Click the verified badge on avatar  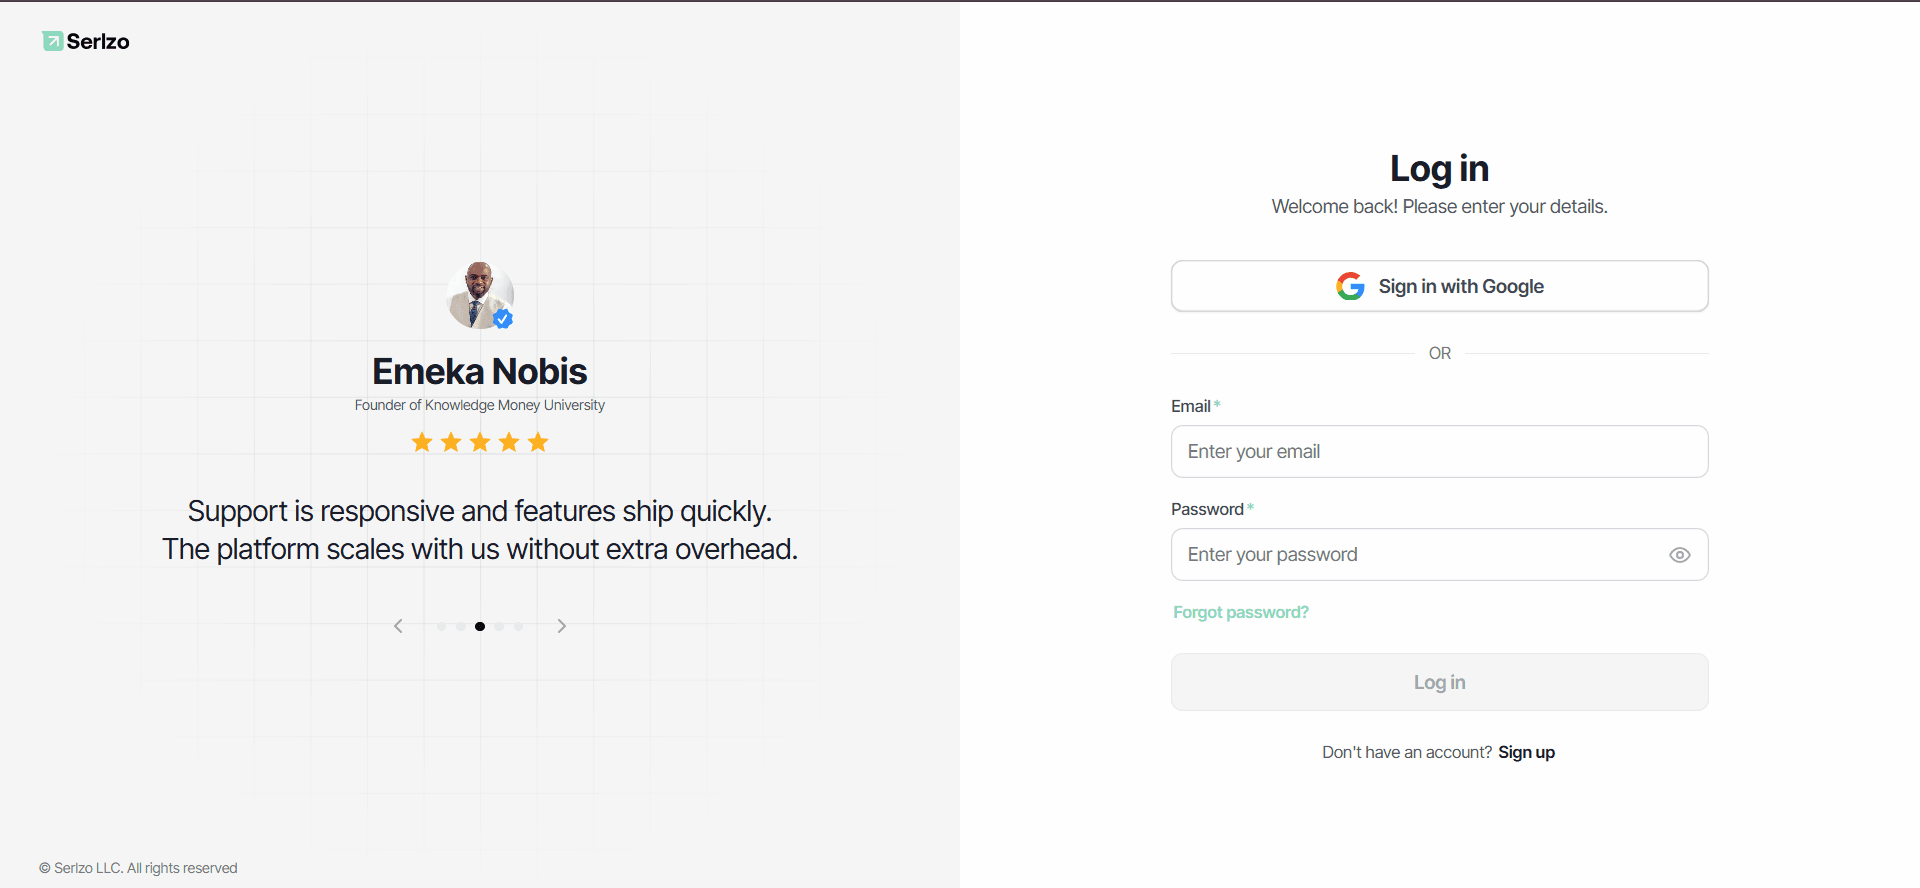[x=503, y=319]
